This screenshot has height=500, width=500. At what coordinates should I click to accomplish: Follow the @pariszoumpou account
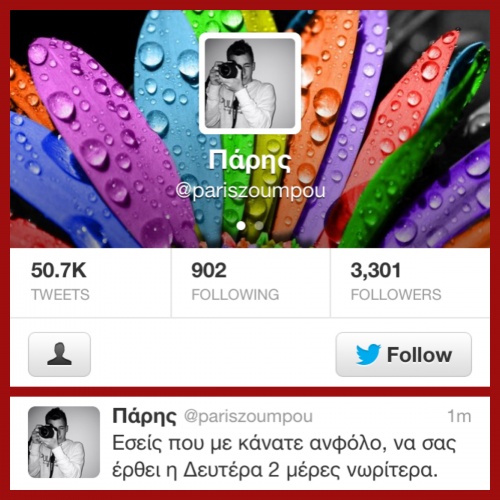404,354
